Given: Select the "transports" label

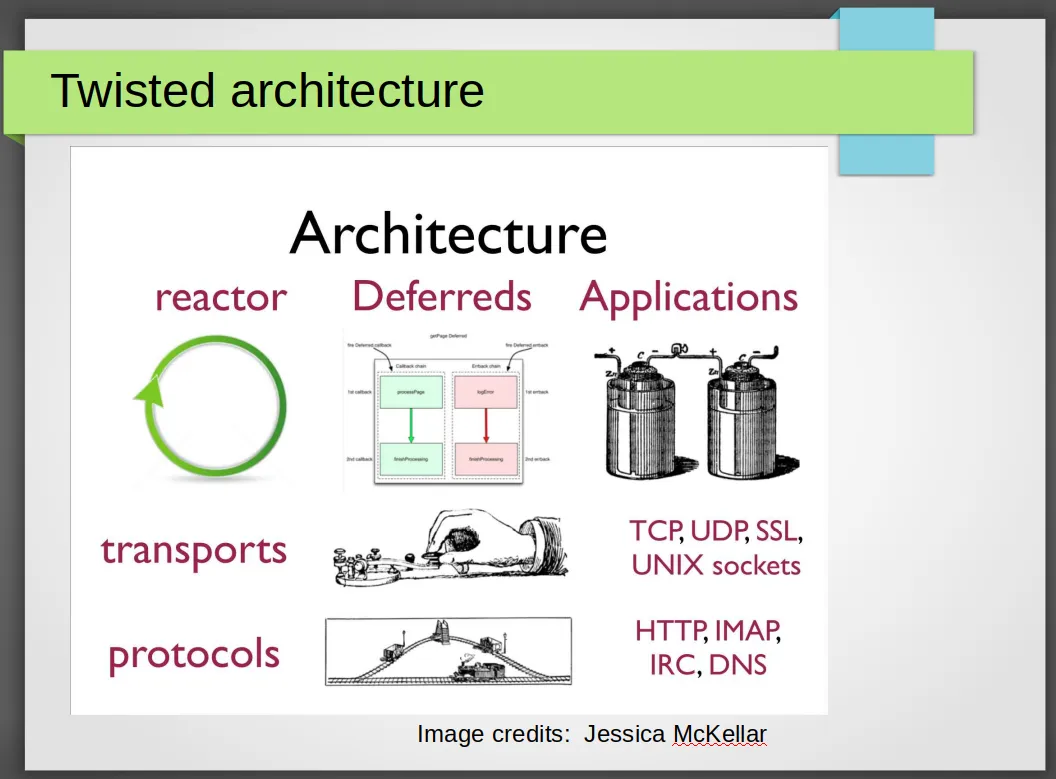Looking at the screenshot, I should pos(194,551).
